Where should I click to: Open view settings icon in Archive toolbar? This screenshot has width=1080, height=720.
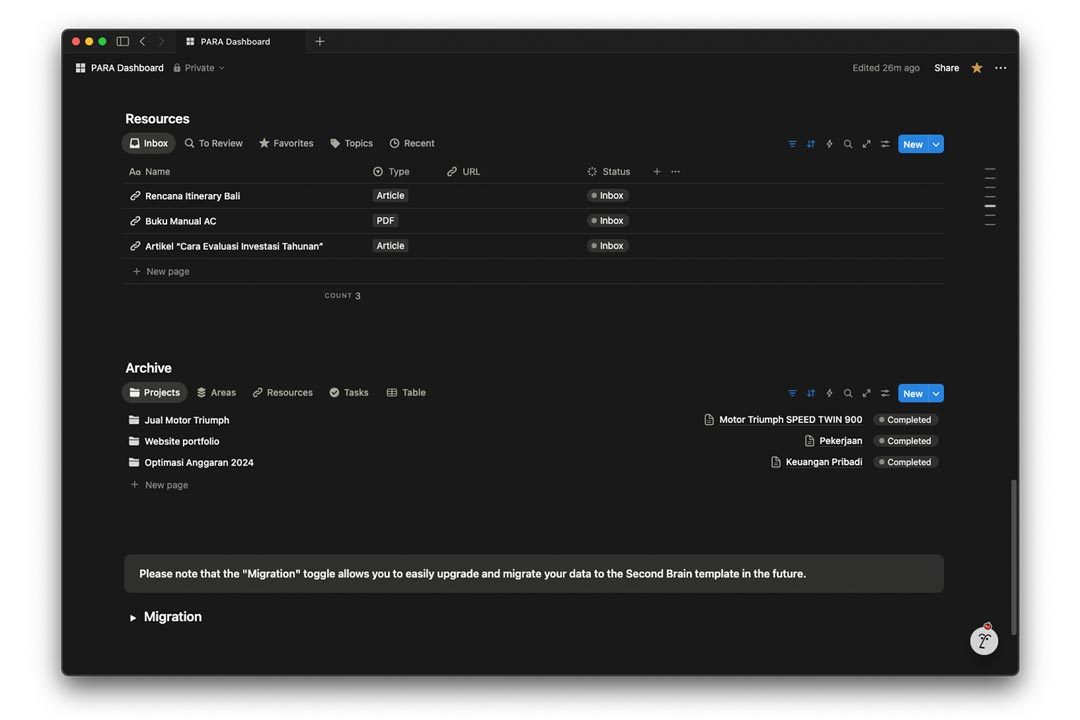tap(885, 394)
